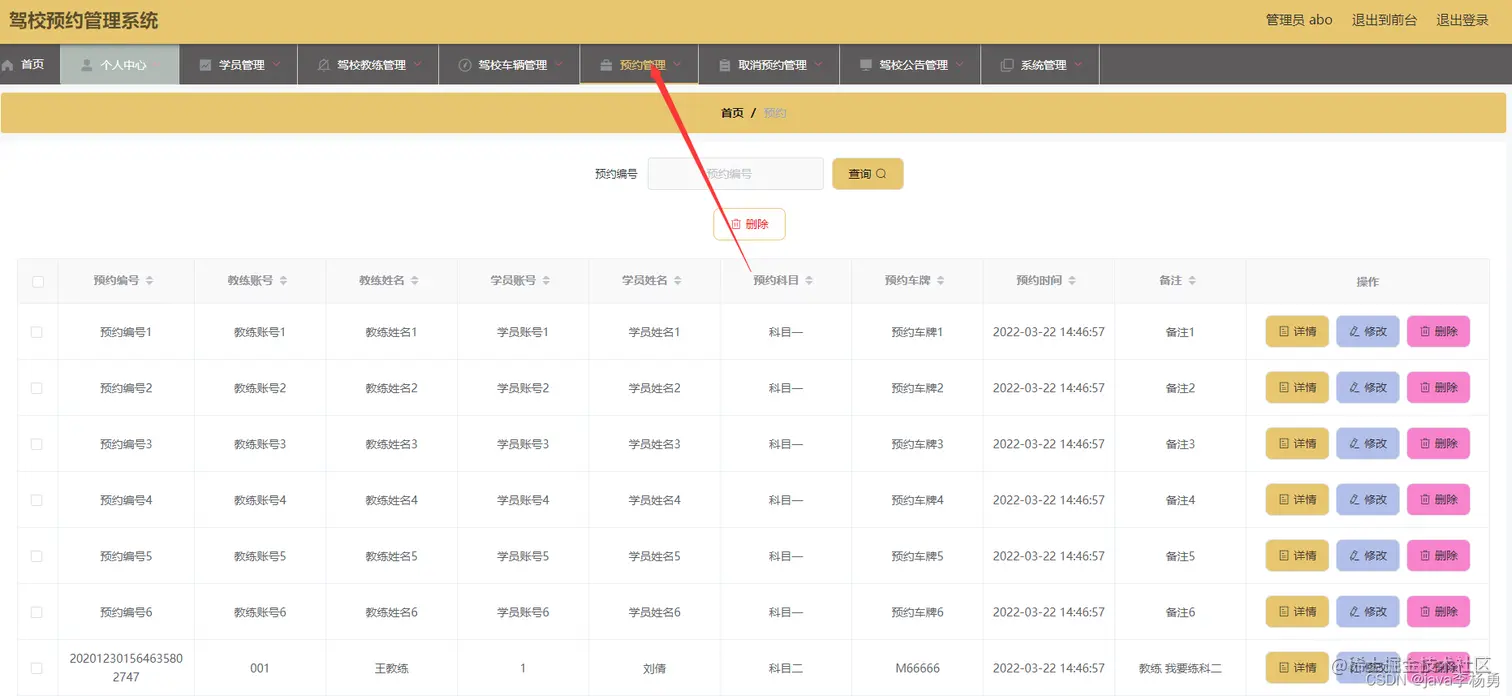Click the M66666 license plate cell
This screenshot has width=1512, height=696.
tap(917, 668)
